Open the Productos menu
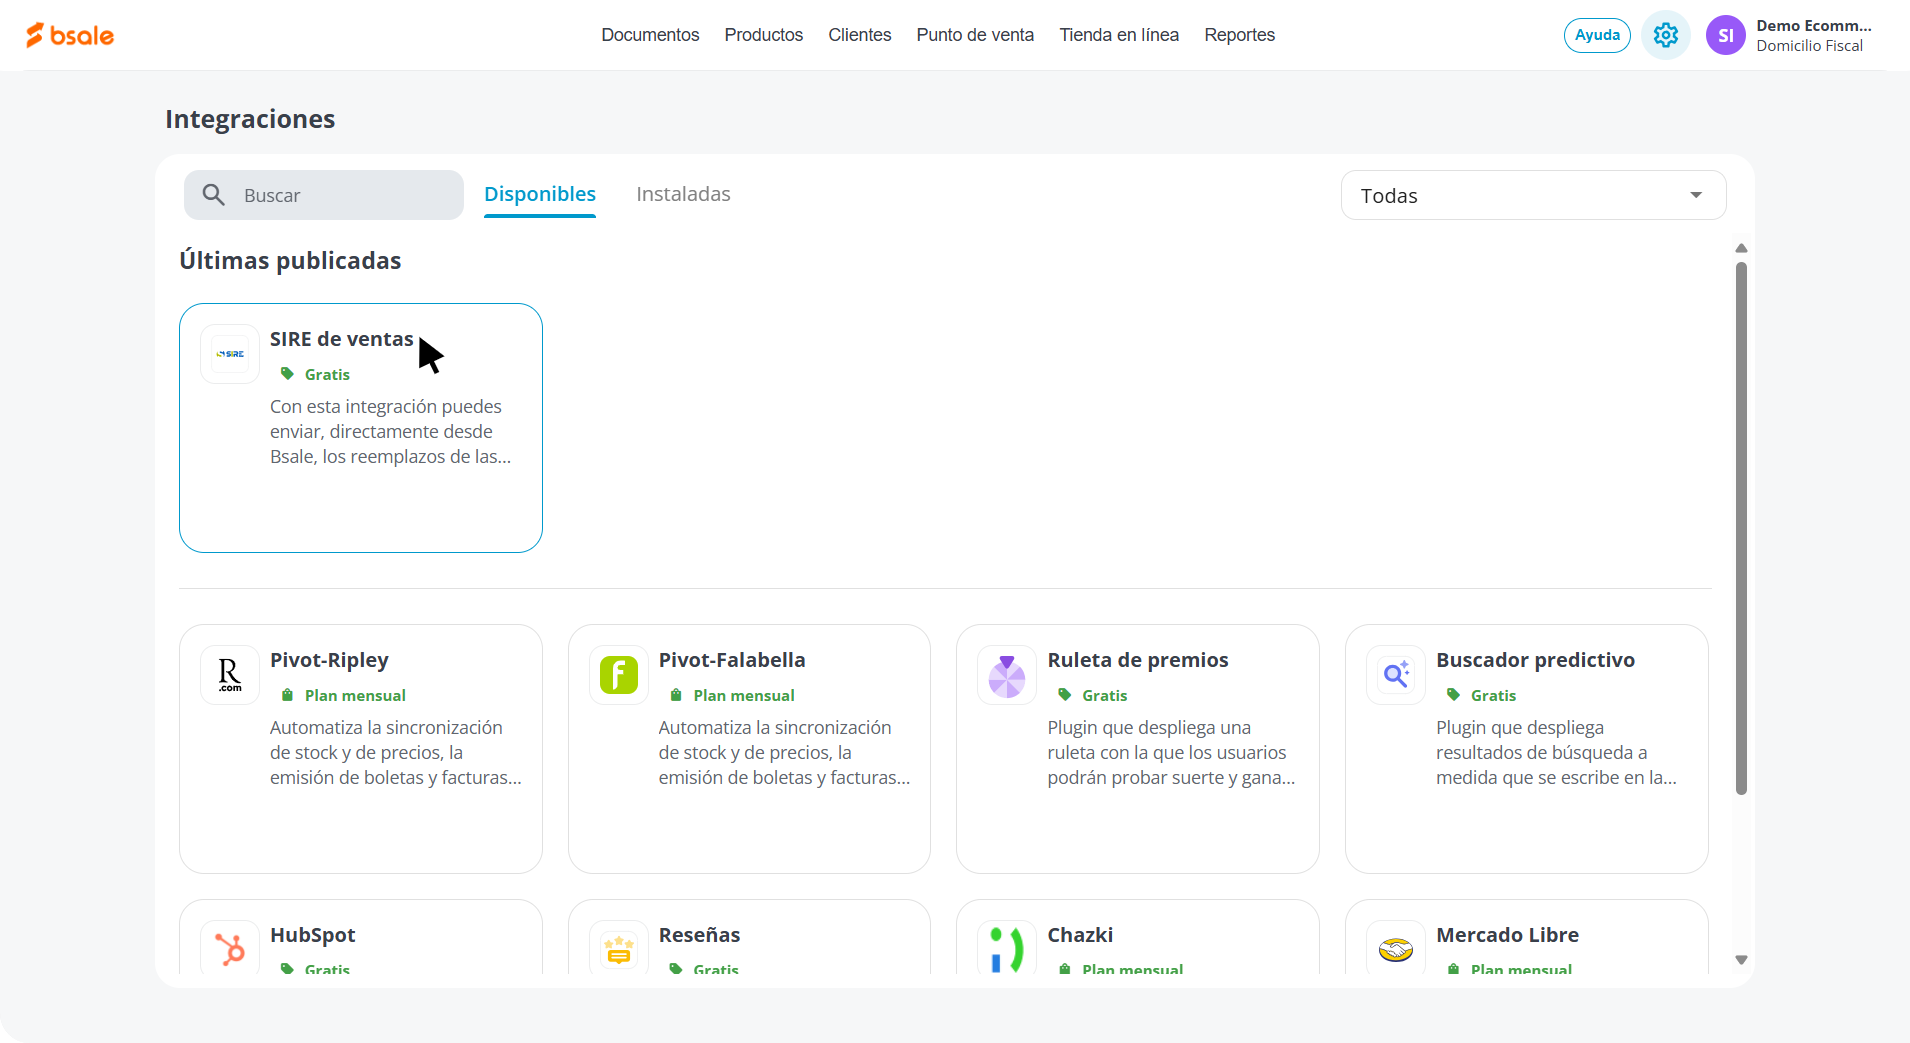1910x1043 pixels. click(x=764, y=35)
